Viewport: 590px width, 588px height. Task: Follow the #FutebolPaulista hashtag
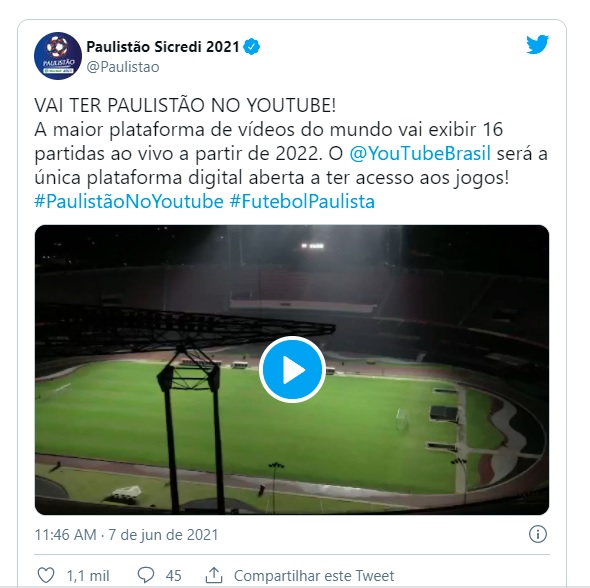coord(302,201)
